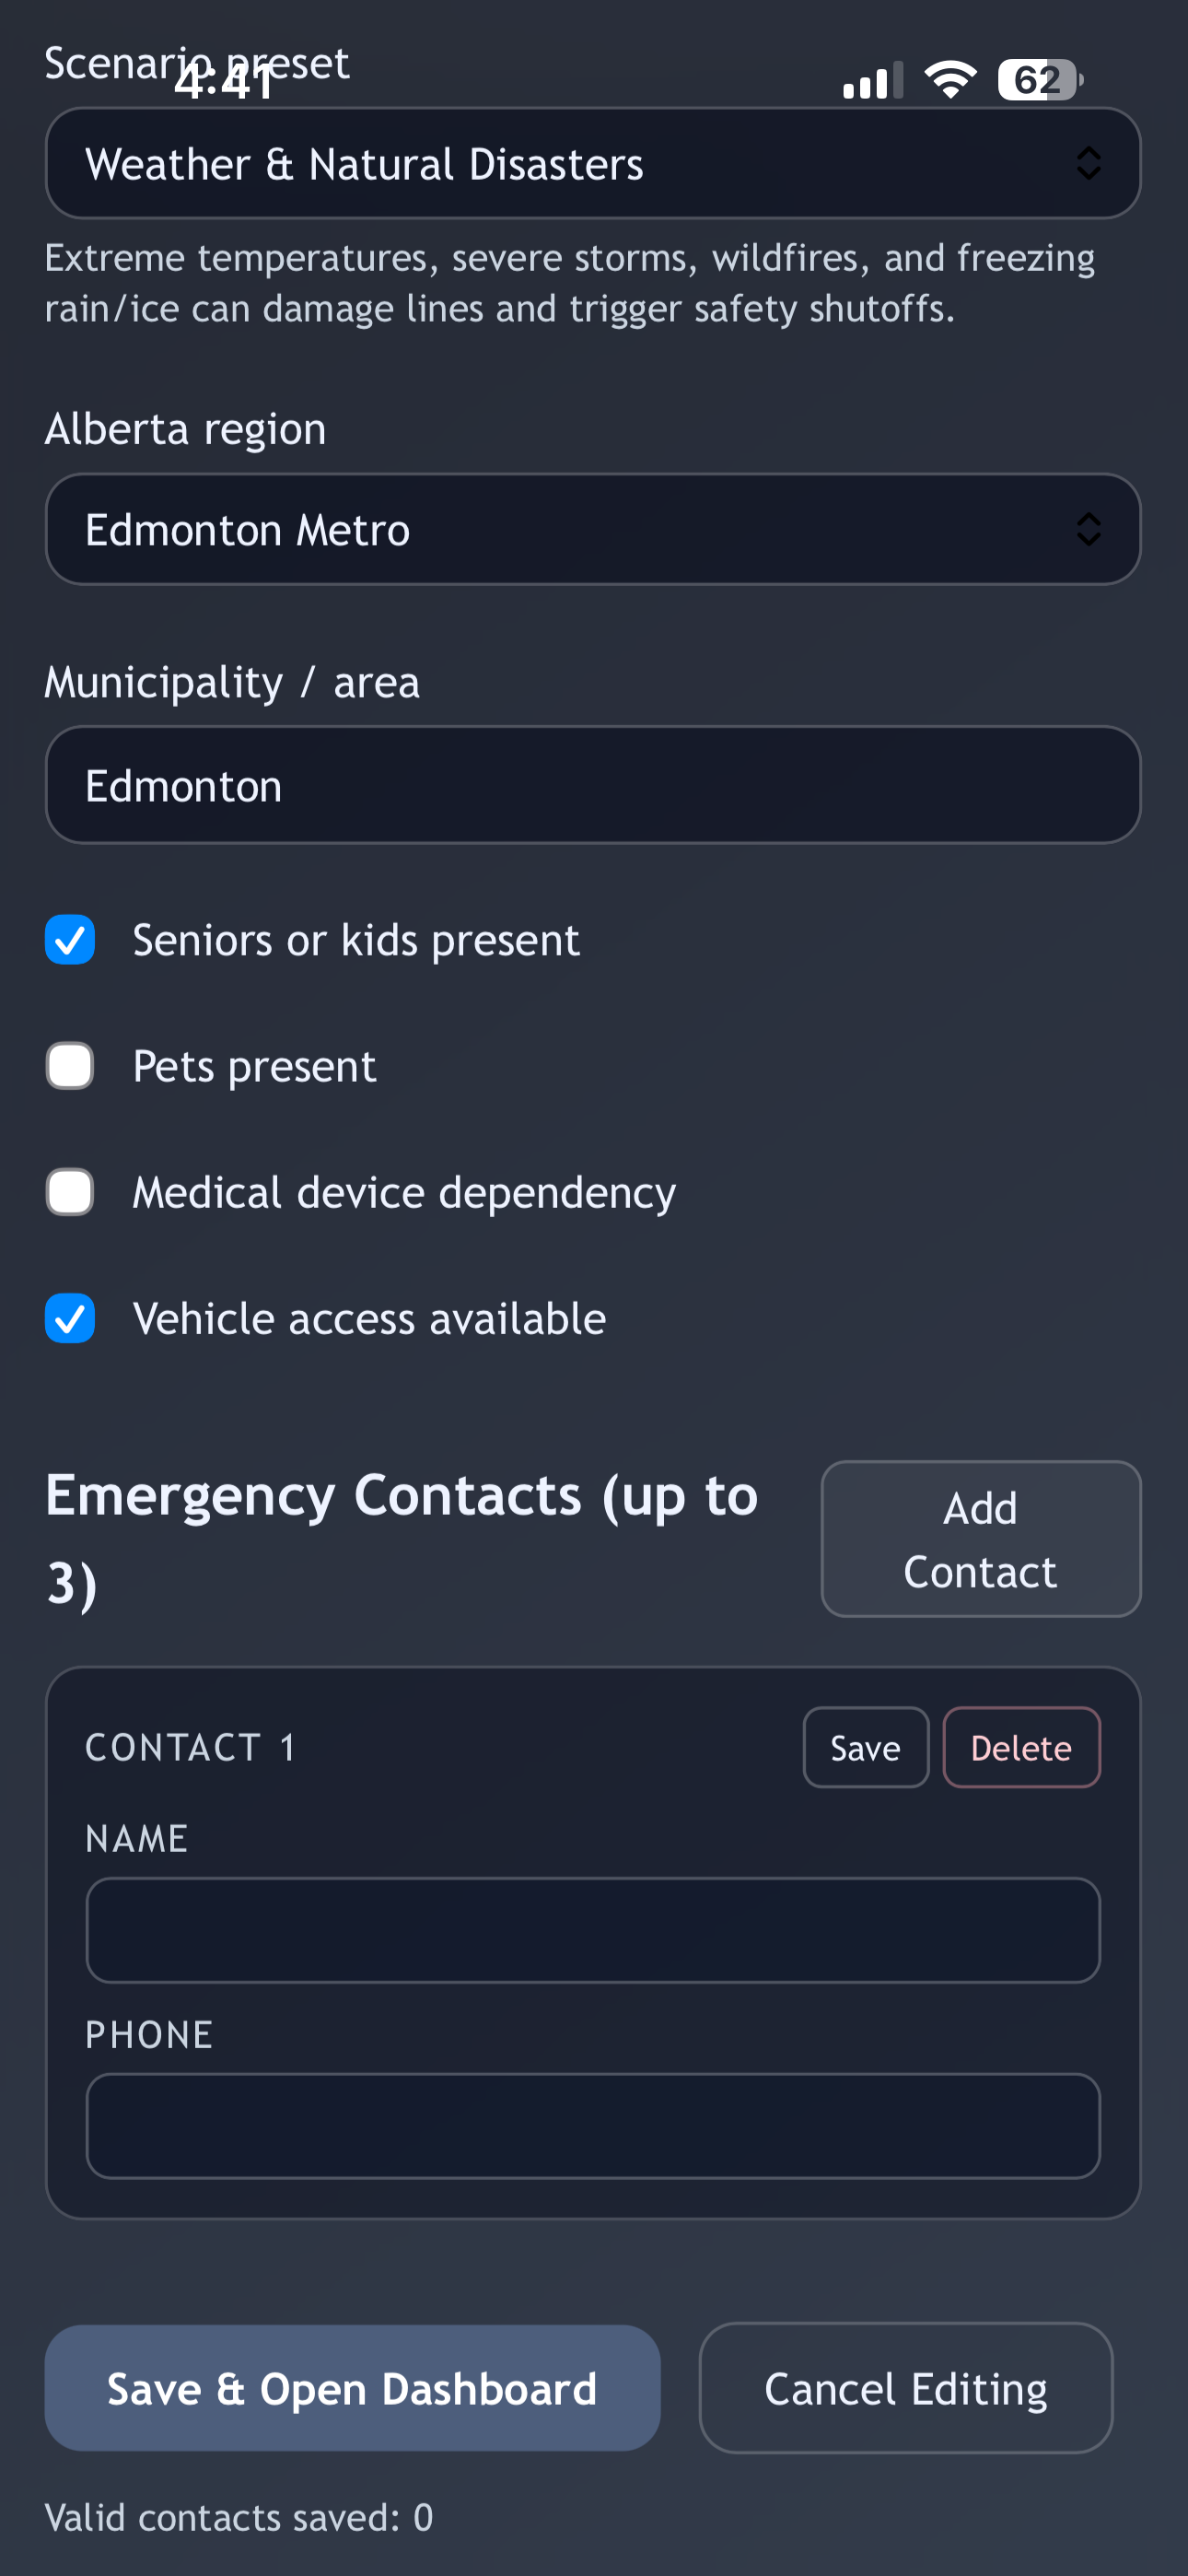Click the contact PHONE text field
The width and height of the screenshot is (1188, 2576).
tap(593, 2126)
